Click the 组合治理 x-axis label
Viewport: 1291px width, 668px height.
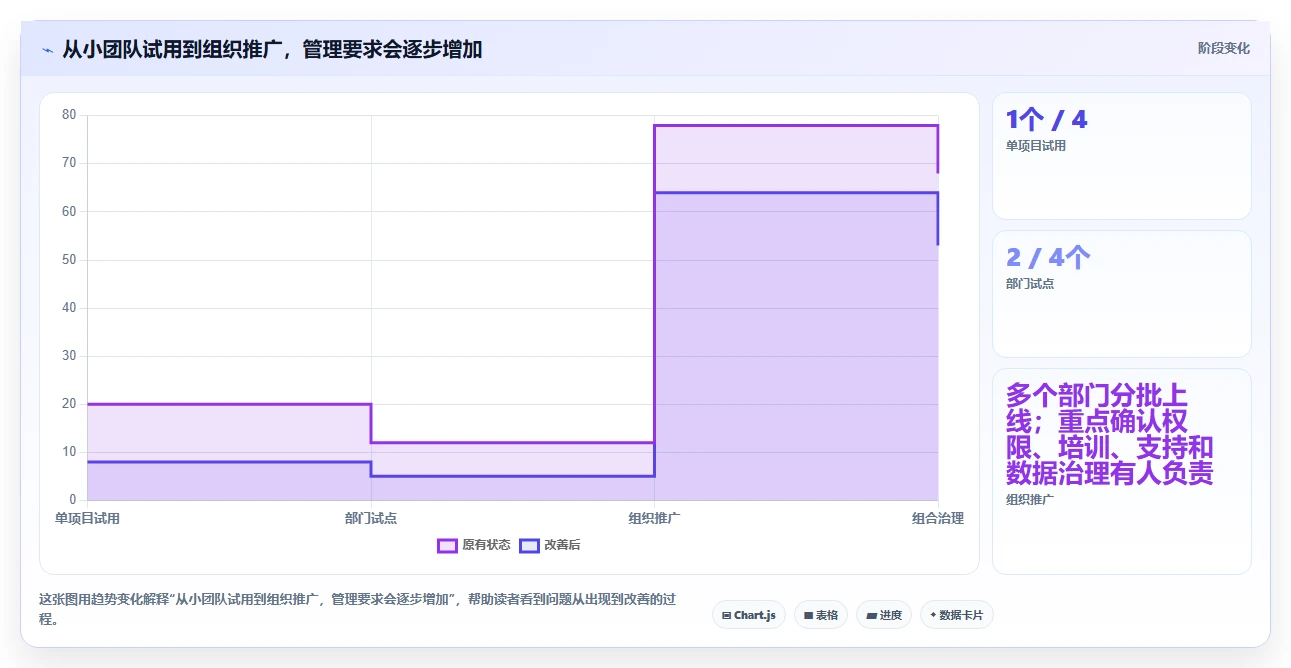click(938, 518)
